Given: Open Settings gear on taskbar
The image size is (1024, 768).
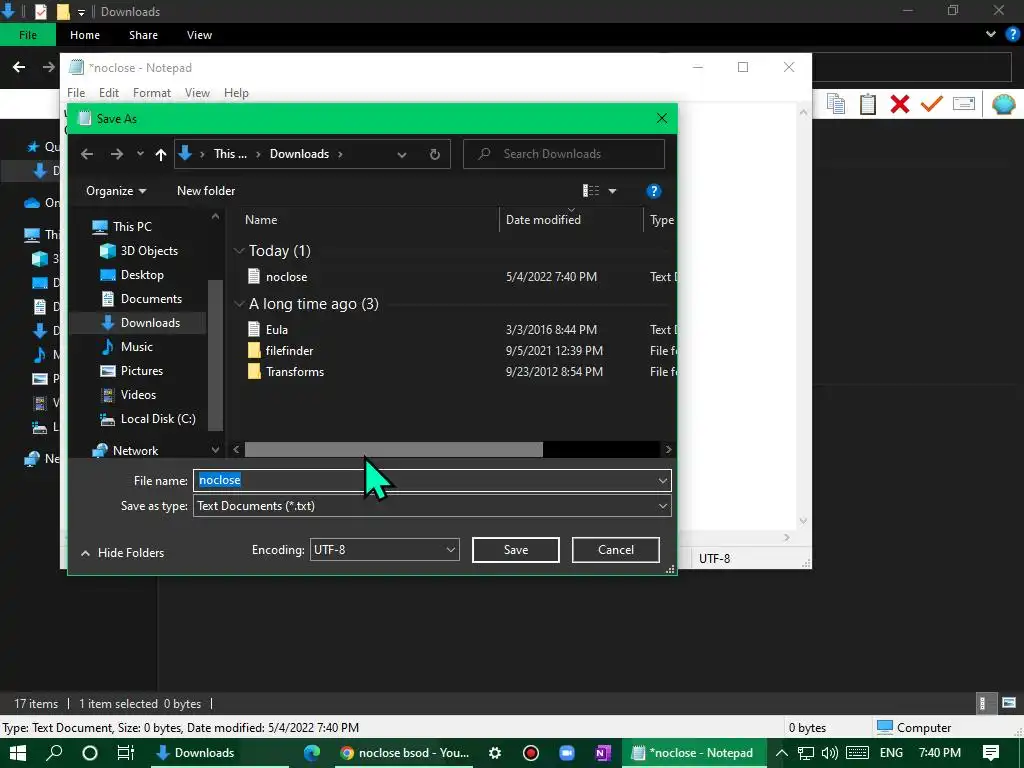Looking at the screenshot, I should tap(495, 753).
